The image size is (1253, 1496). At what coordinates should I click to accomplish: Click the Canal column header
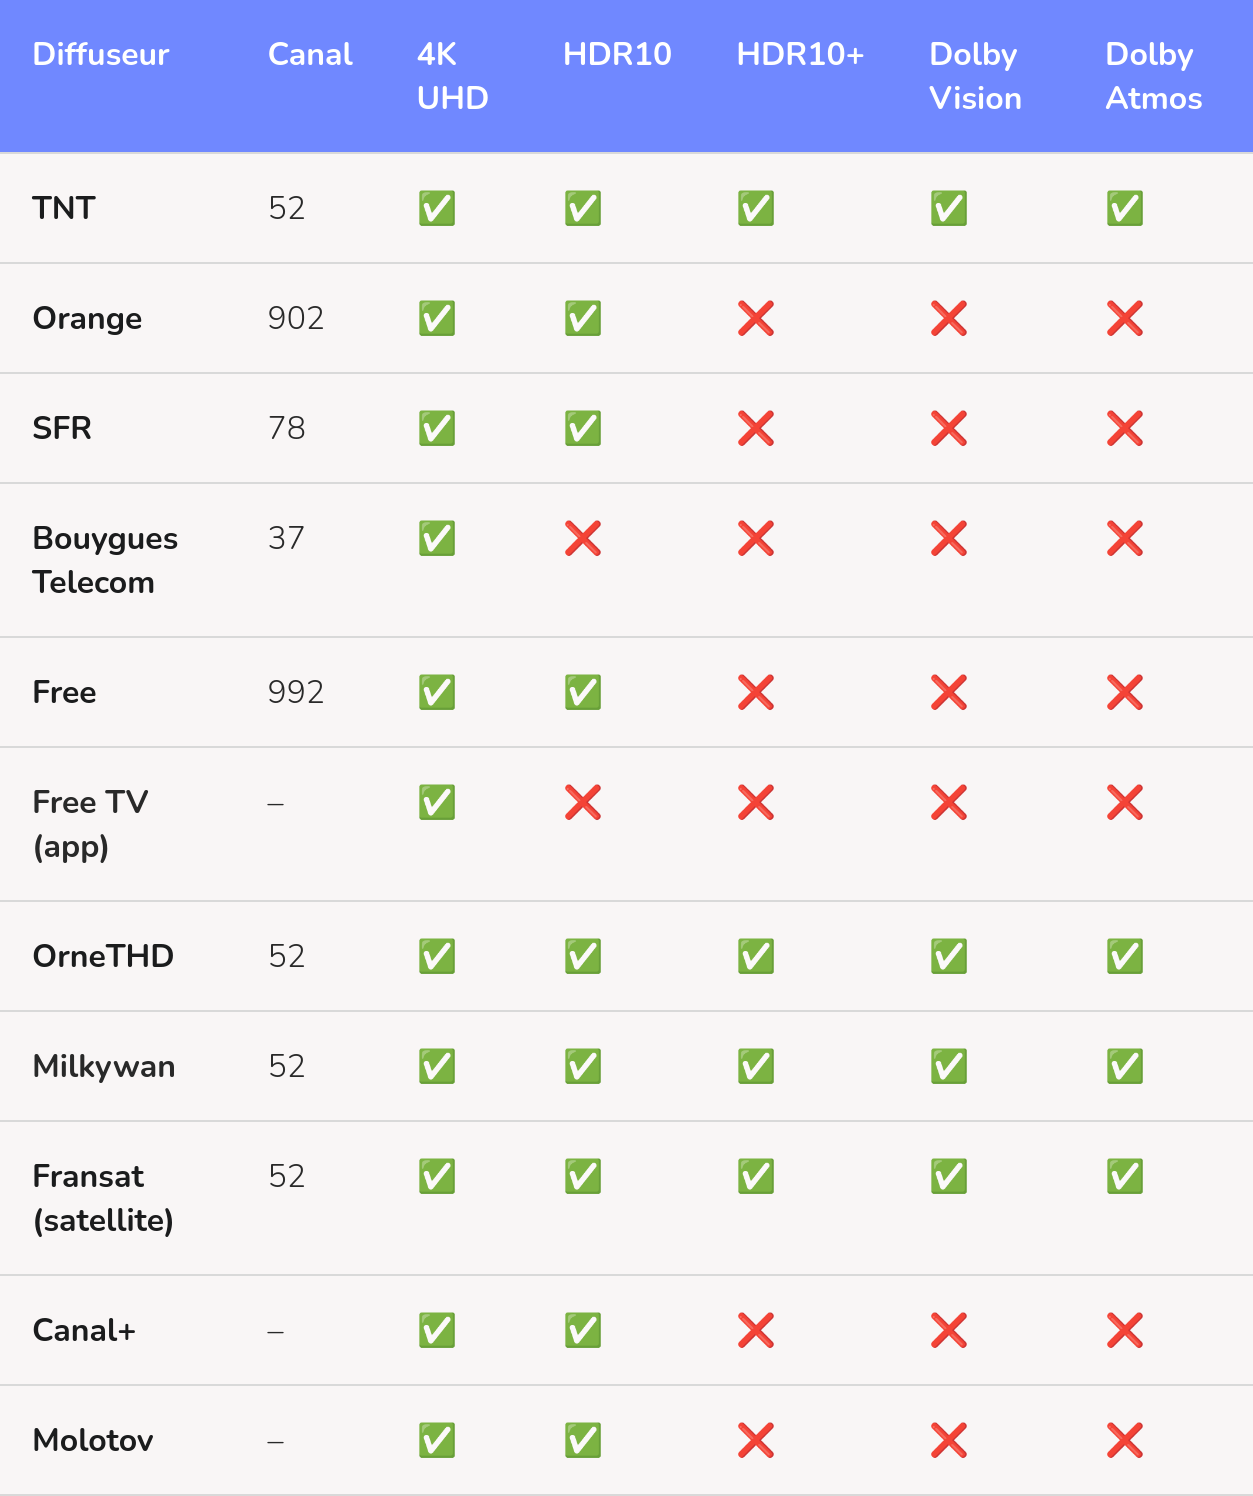[310, 54]
